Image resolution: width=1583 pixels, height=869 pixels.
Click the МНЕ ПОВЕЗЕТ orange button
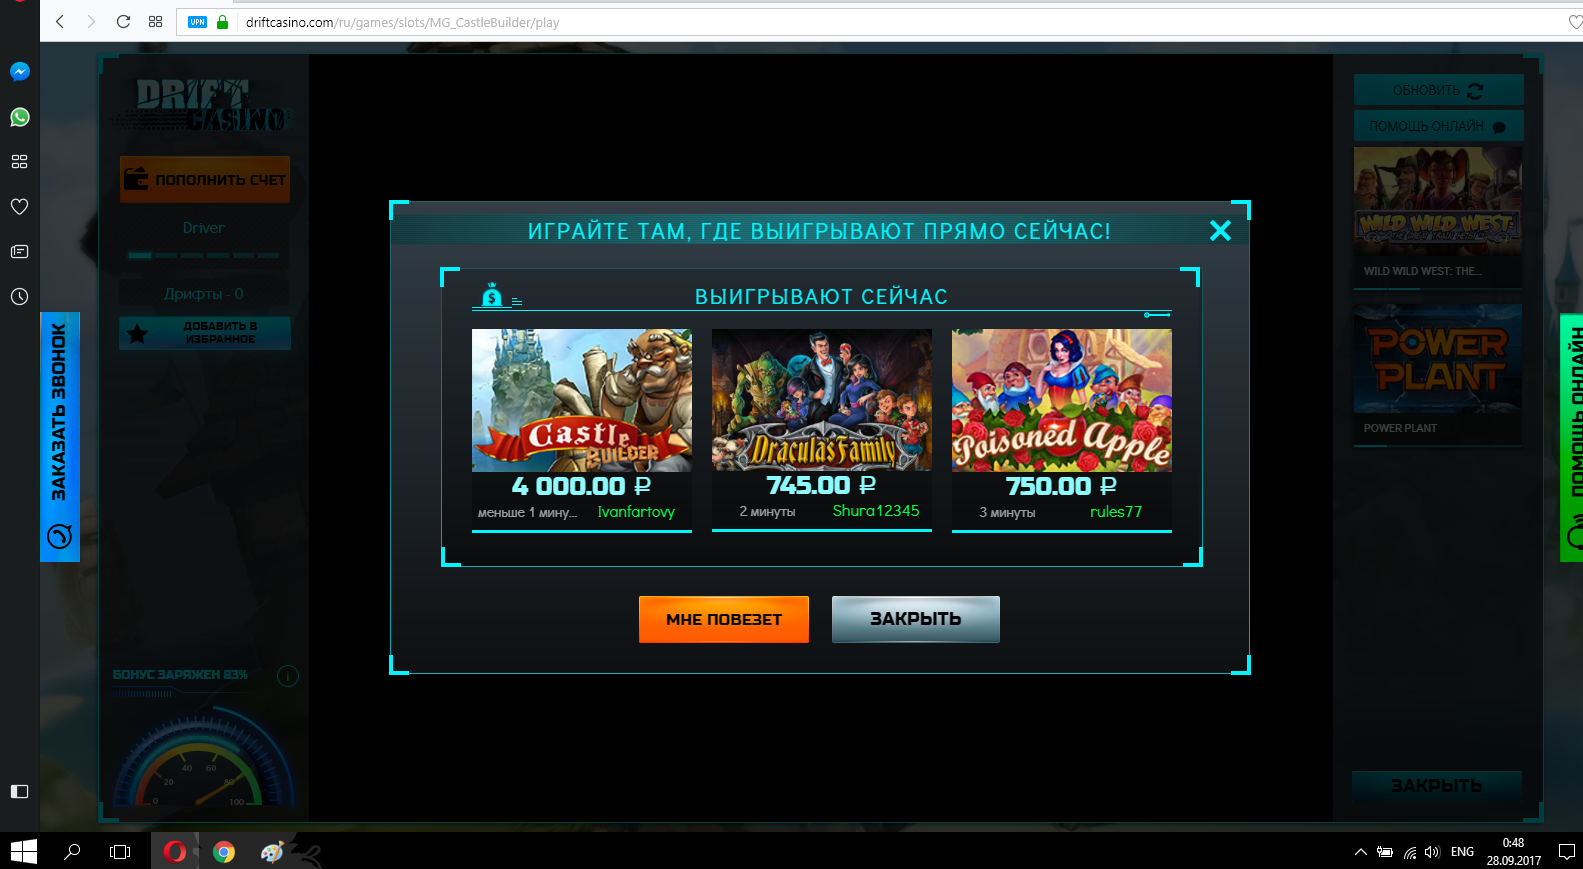(724, 620)
